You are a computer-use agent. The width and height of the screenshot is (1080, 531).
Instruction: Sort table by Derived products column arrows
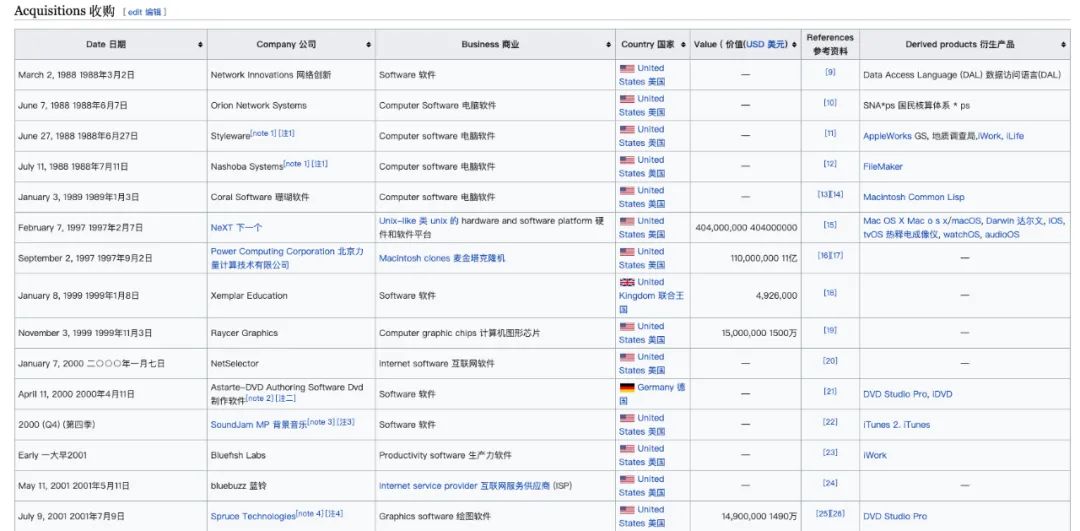tap(1064, 44)
